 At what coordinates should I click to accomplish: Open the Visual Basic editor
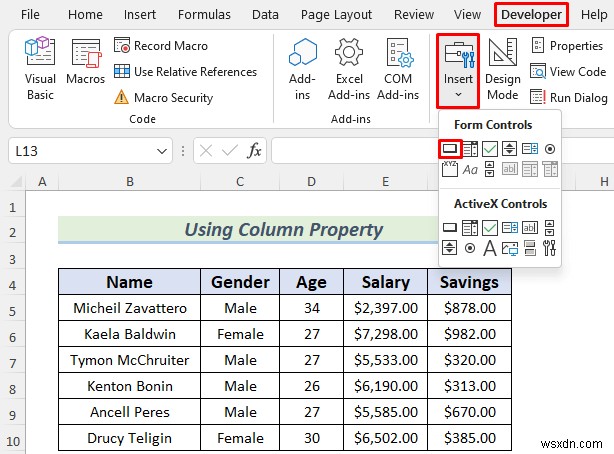point(40,69)
